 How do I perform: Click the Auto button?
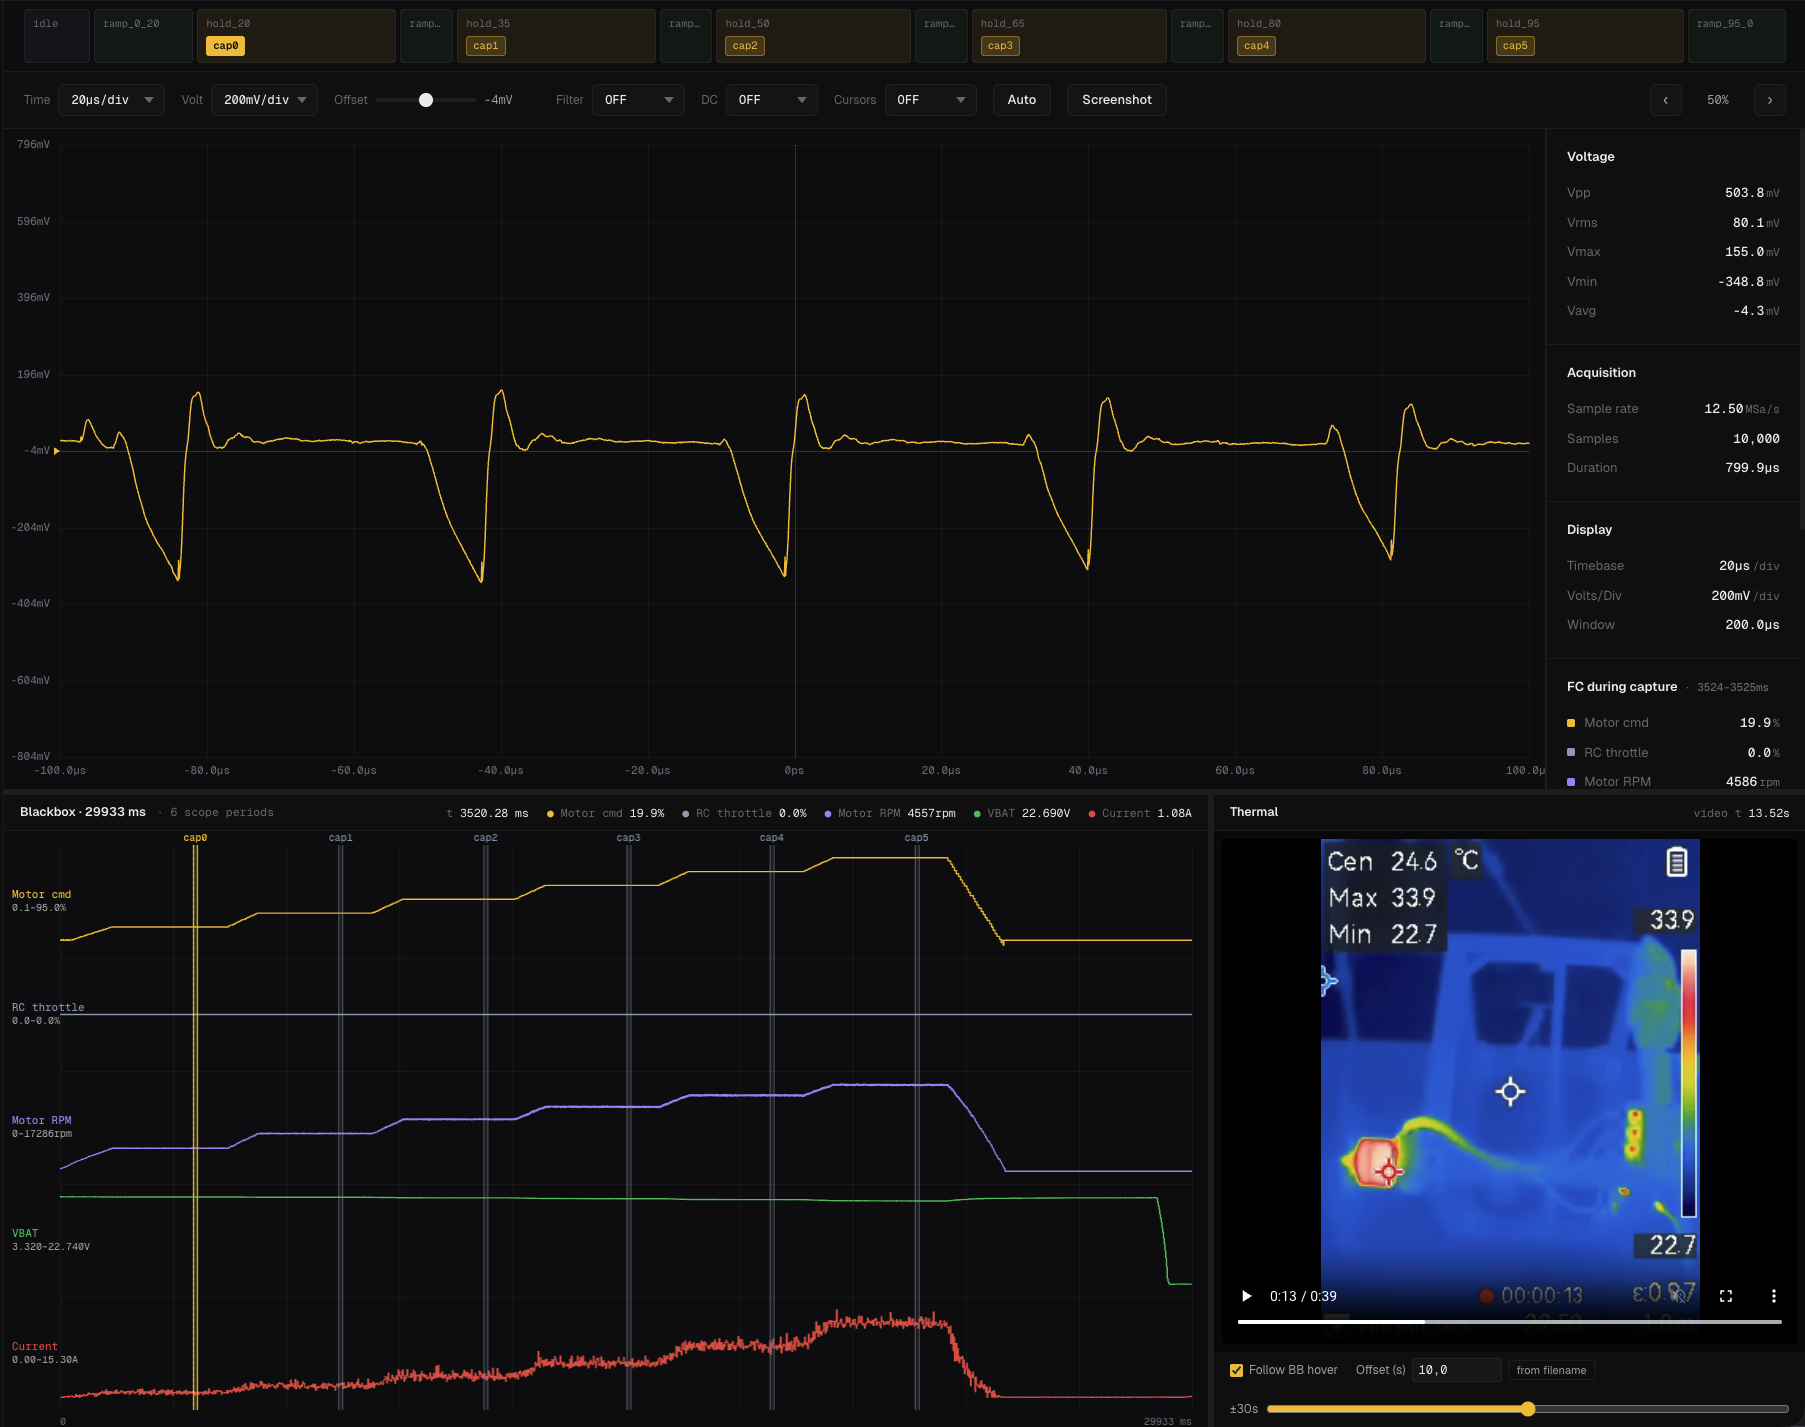pos(1022,100)
